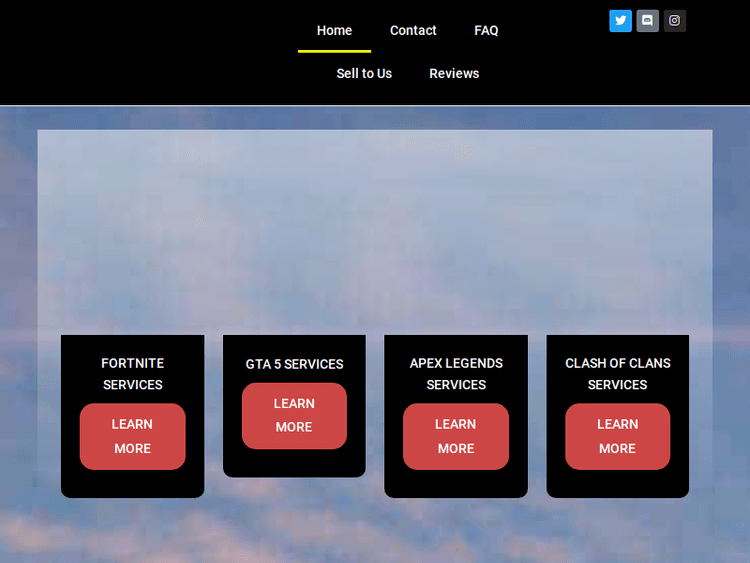Click Learn More under Apex Legends Services
The height and width of the screenshot is (563, 750).
456,437
